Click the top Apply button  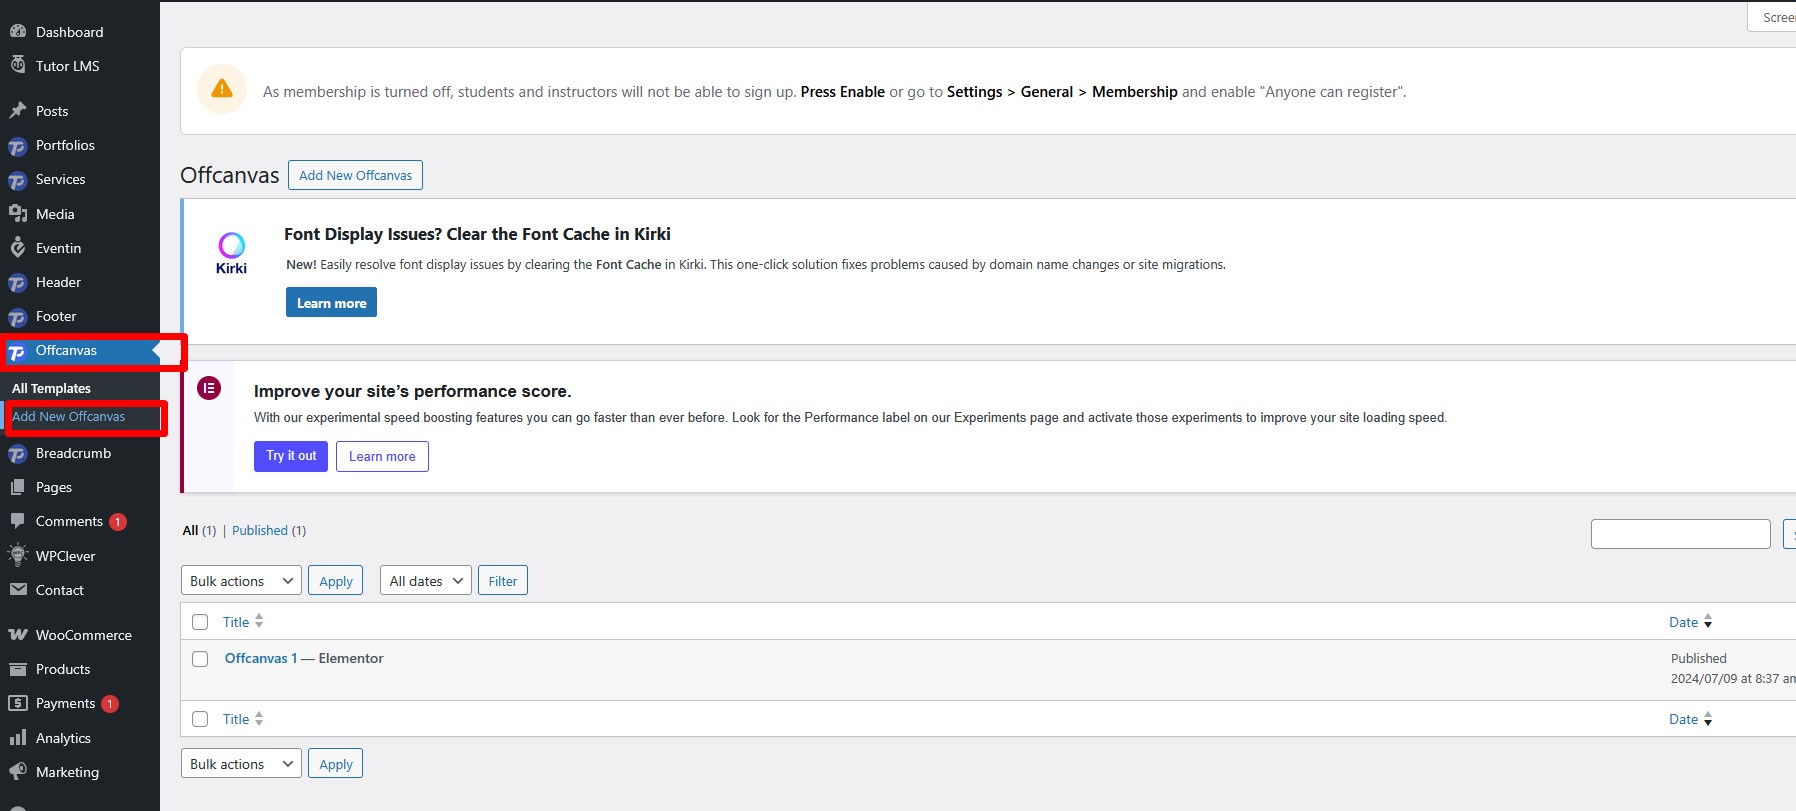coord(336,581)
